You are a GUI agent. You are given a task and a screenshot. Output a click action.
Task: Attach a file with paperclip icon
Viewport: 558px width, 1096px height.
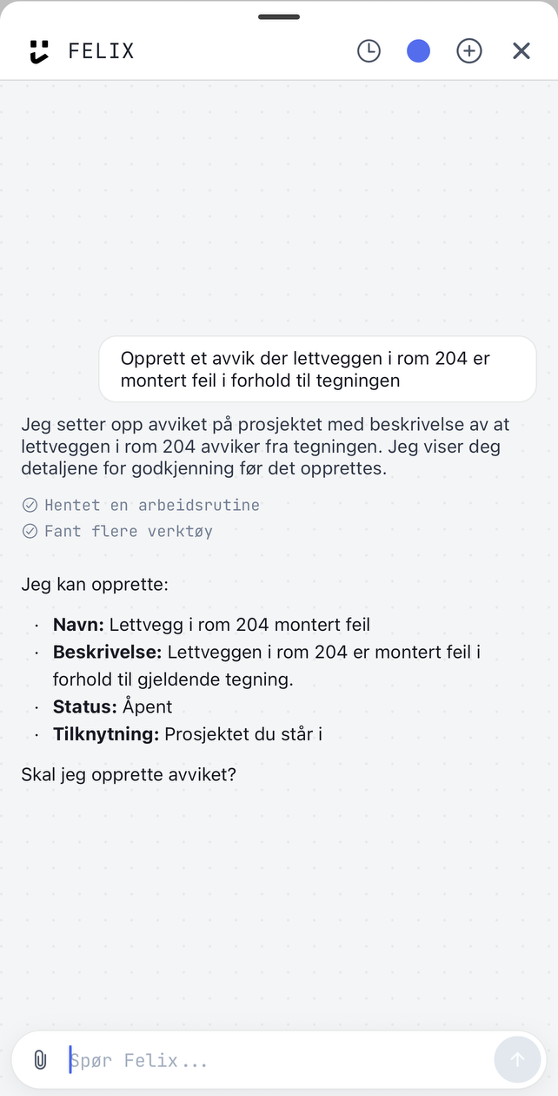(41, 1060)
